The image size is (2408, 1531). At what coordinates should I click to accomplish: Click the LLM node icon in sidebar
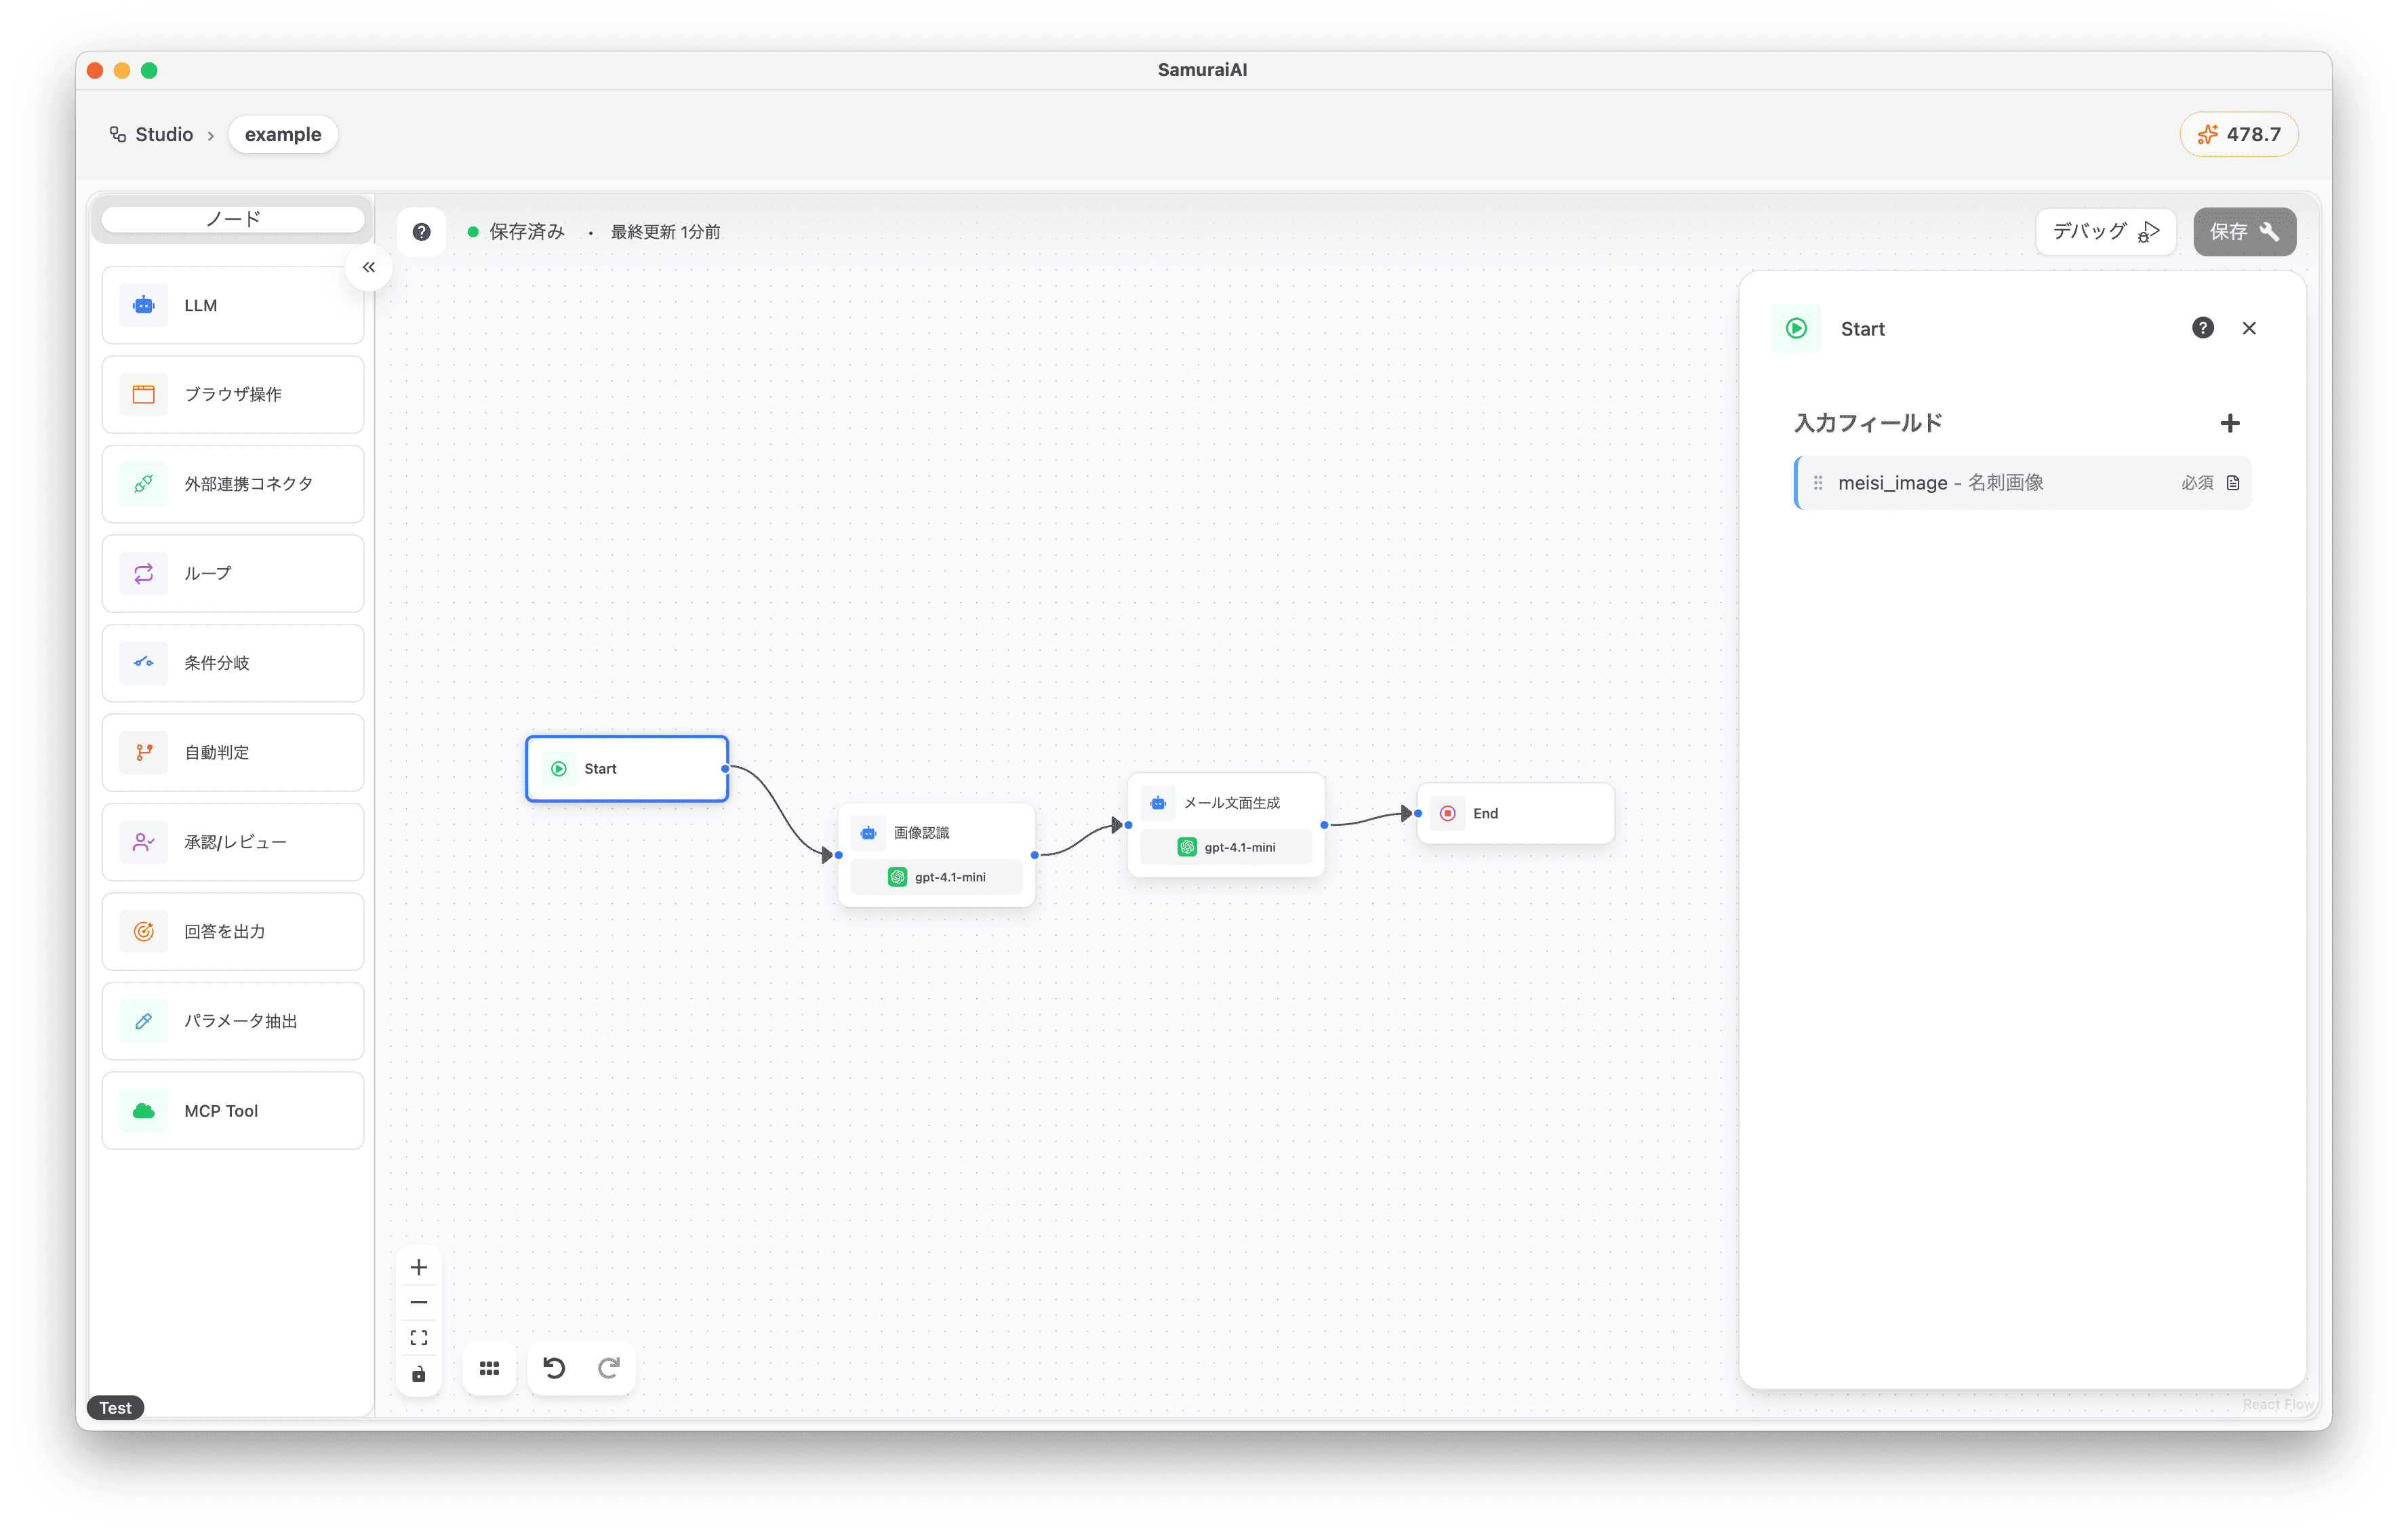click(144, 305)
